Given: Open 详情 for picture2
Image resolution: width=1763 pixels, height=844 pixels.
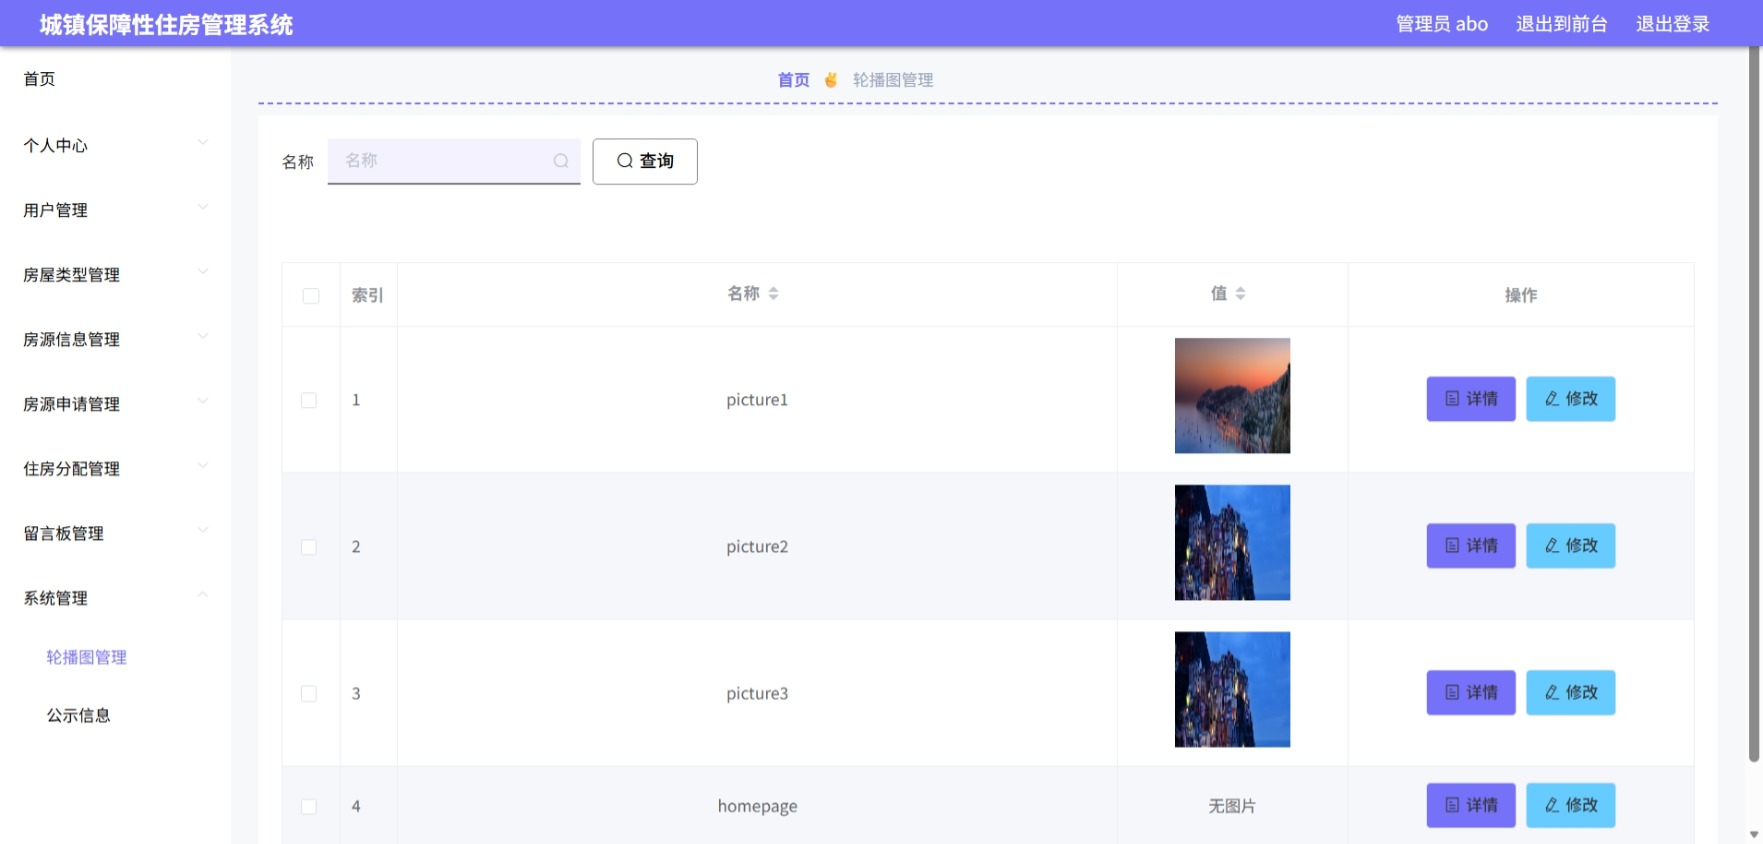Looking at the screenshot, I should [x=1471, y=546].
